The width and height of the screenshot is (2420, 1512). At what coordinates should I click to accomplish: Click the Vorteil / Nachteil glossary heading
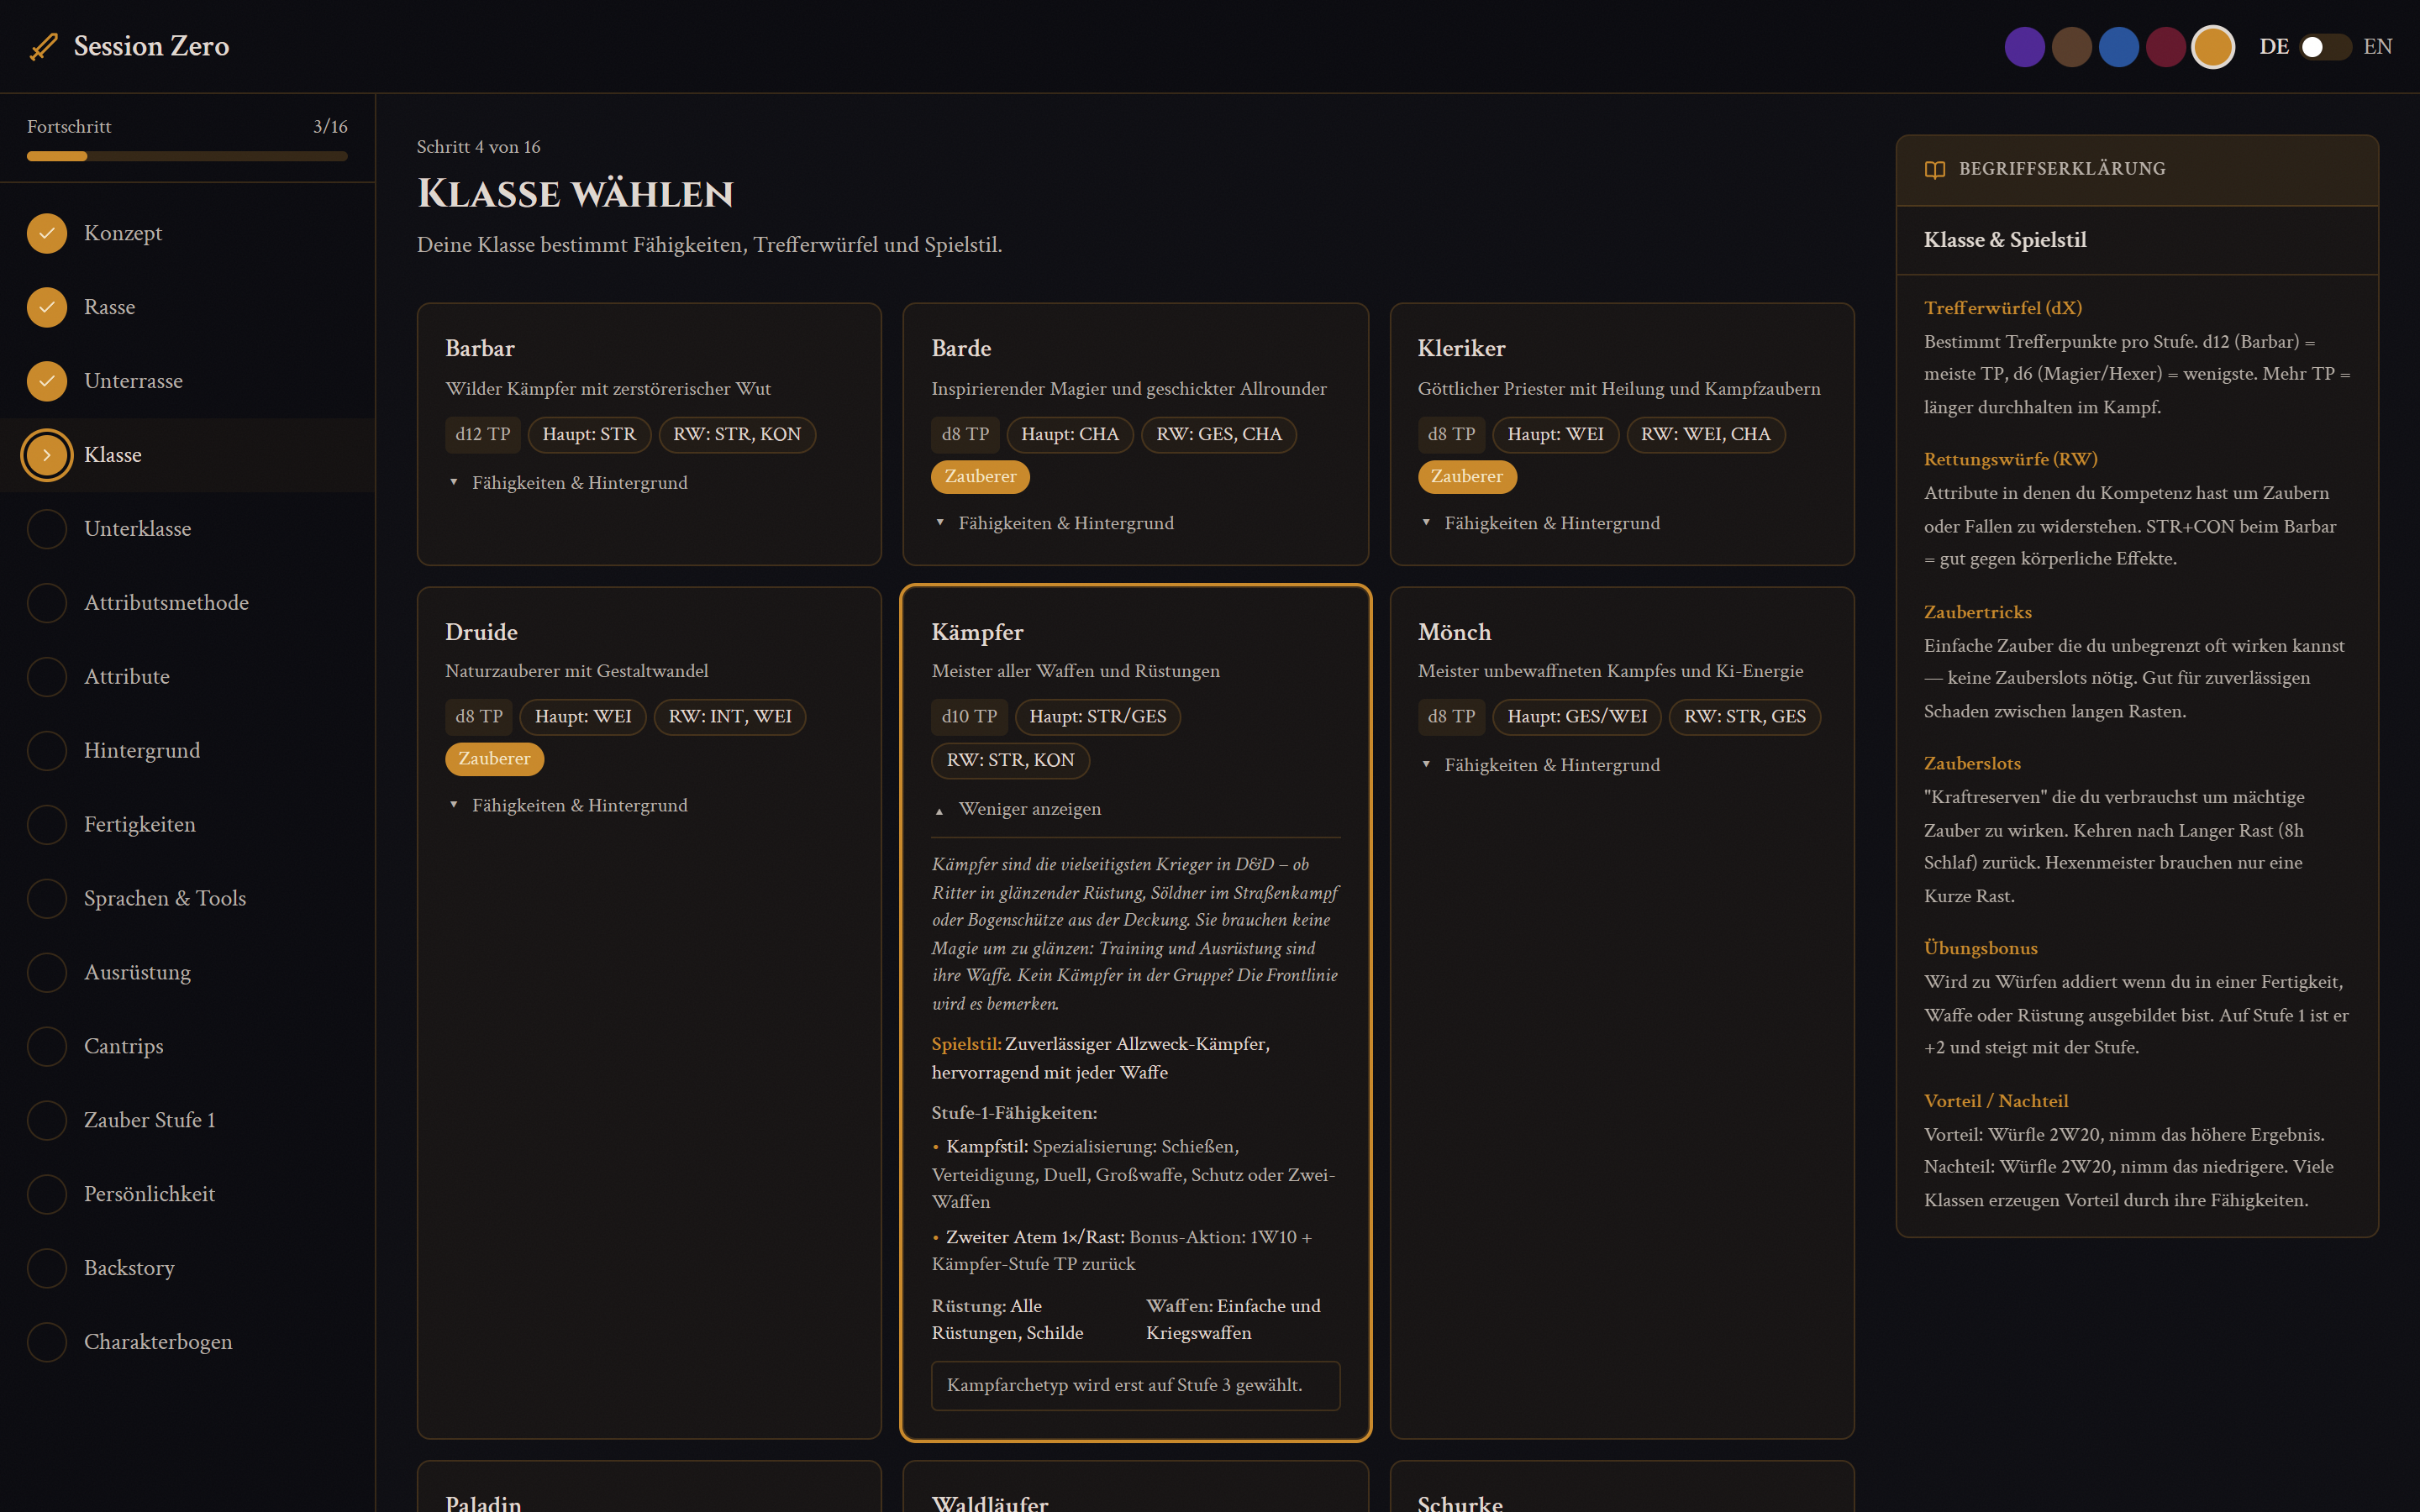1996,1101
